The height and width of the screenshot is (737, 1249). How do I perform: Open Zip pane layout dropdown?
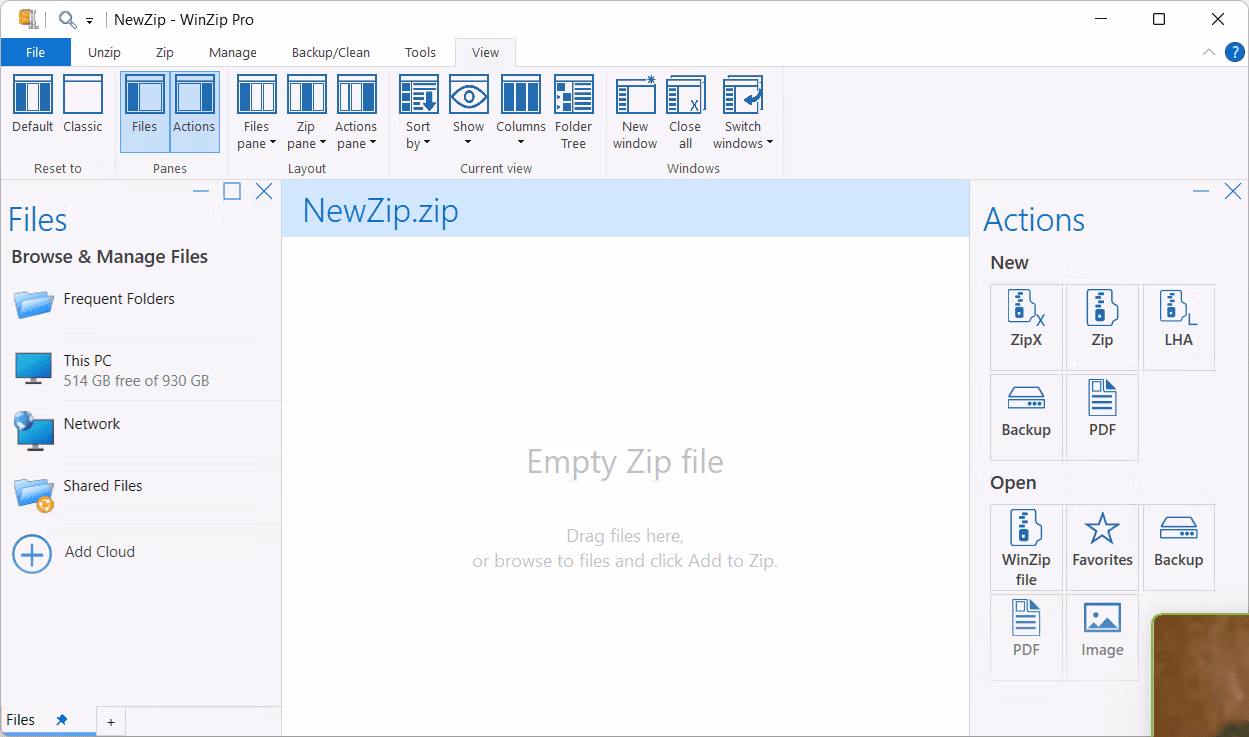click(x=306, y=111)
